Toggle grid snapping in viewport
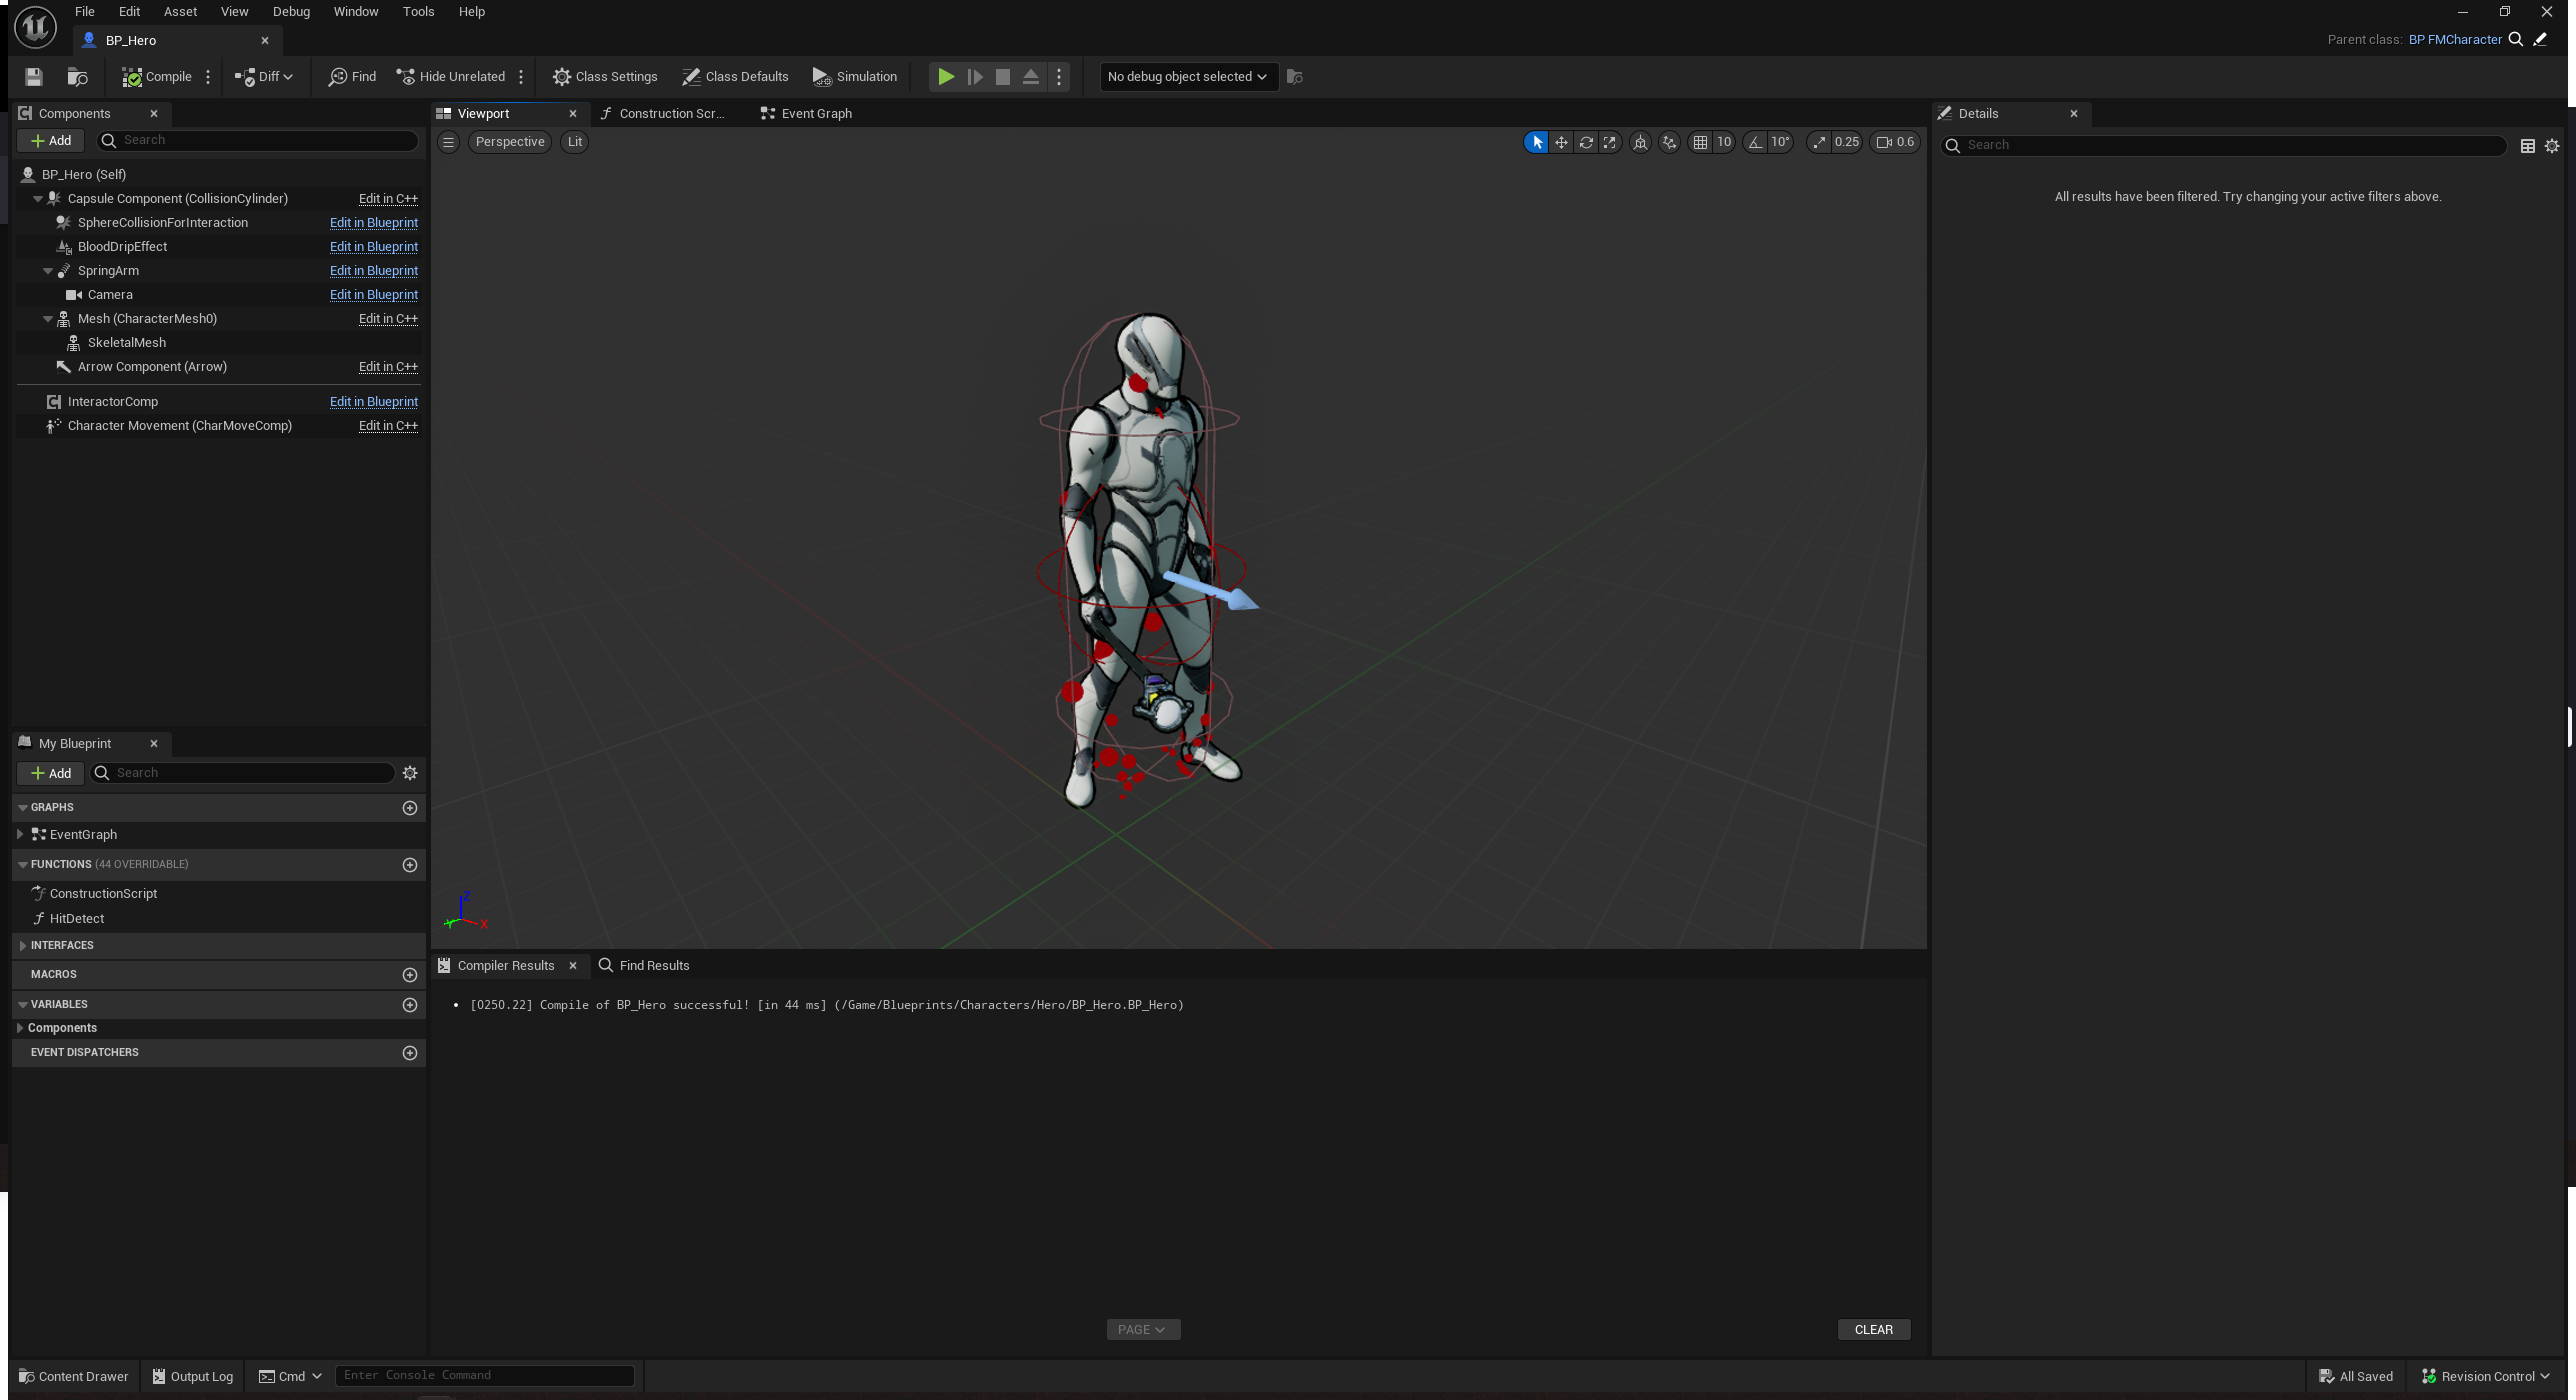This screenshot has width=2576, height=1400. 1700,142
